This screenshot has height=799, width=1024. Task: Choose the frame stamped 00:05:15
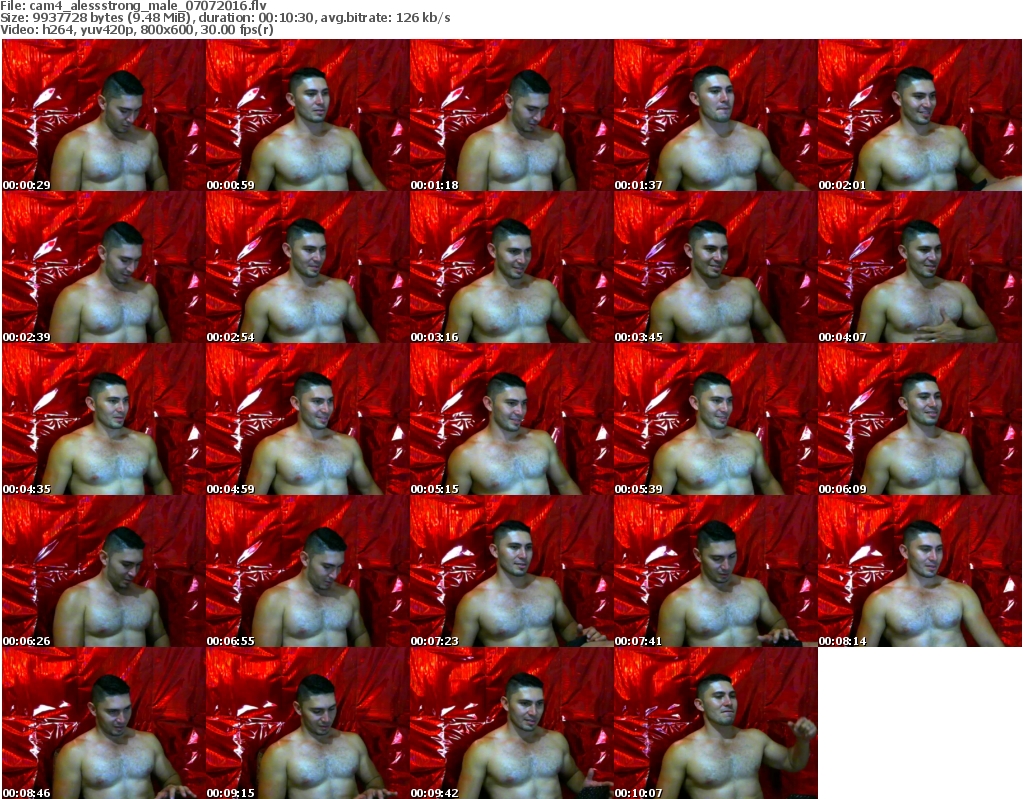point(511,419)
